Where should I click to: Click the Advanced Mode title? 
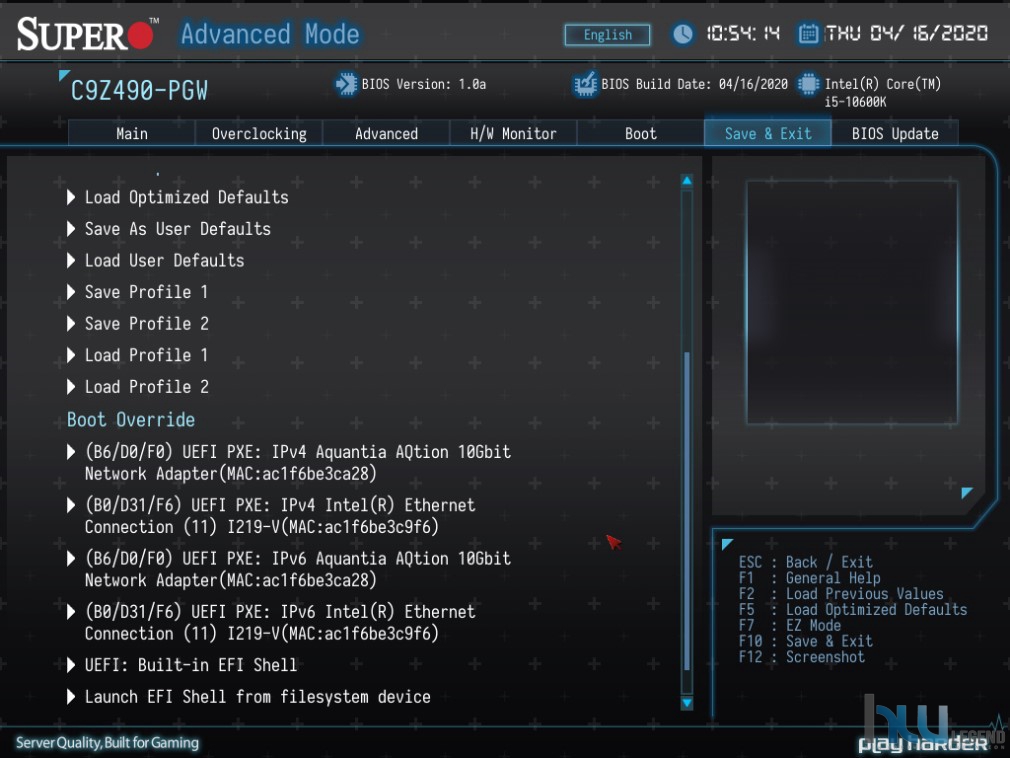pos(270,34)
